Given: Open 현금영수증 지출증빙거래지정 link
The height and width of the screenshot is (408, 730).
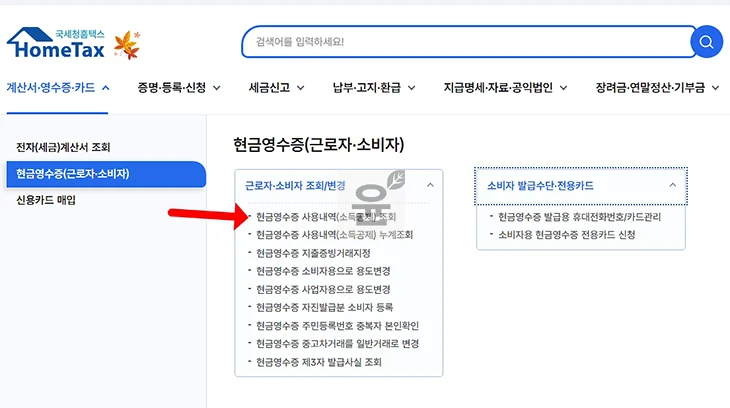Looking at the screenshot, I should click(313, 253).
